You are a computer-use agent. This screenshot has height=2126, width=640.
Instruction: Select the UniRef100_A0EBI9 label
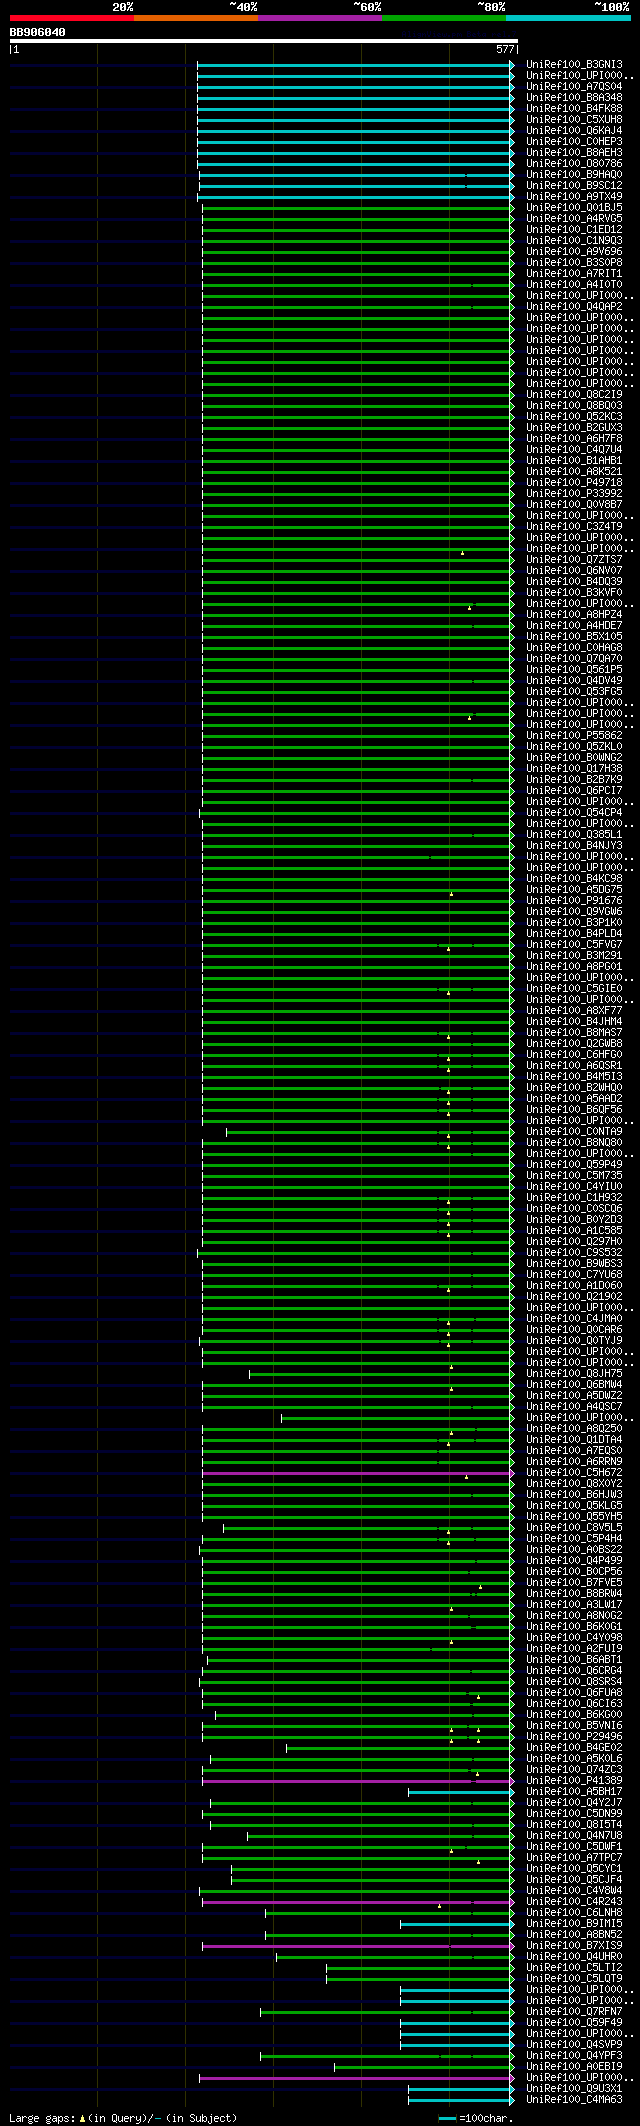pos(574,2067)
